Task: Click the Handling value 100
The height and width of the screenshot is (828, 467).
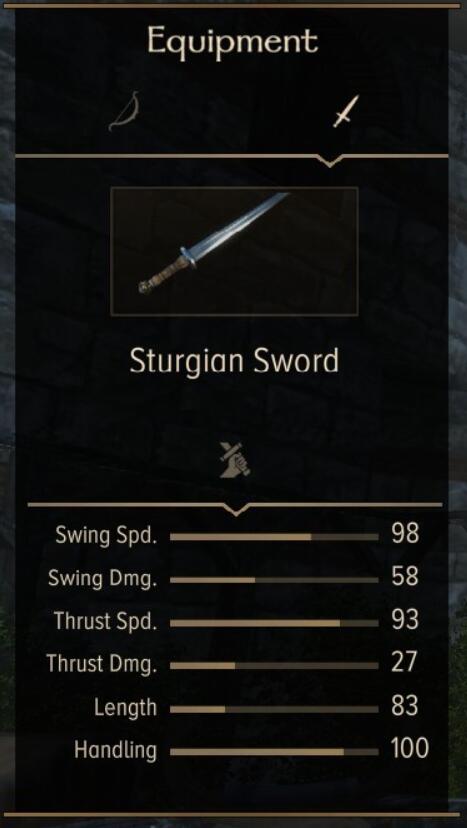Action: 410,749
